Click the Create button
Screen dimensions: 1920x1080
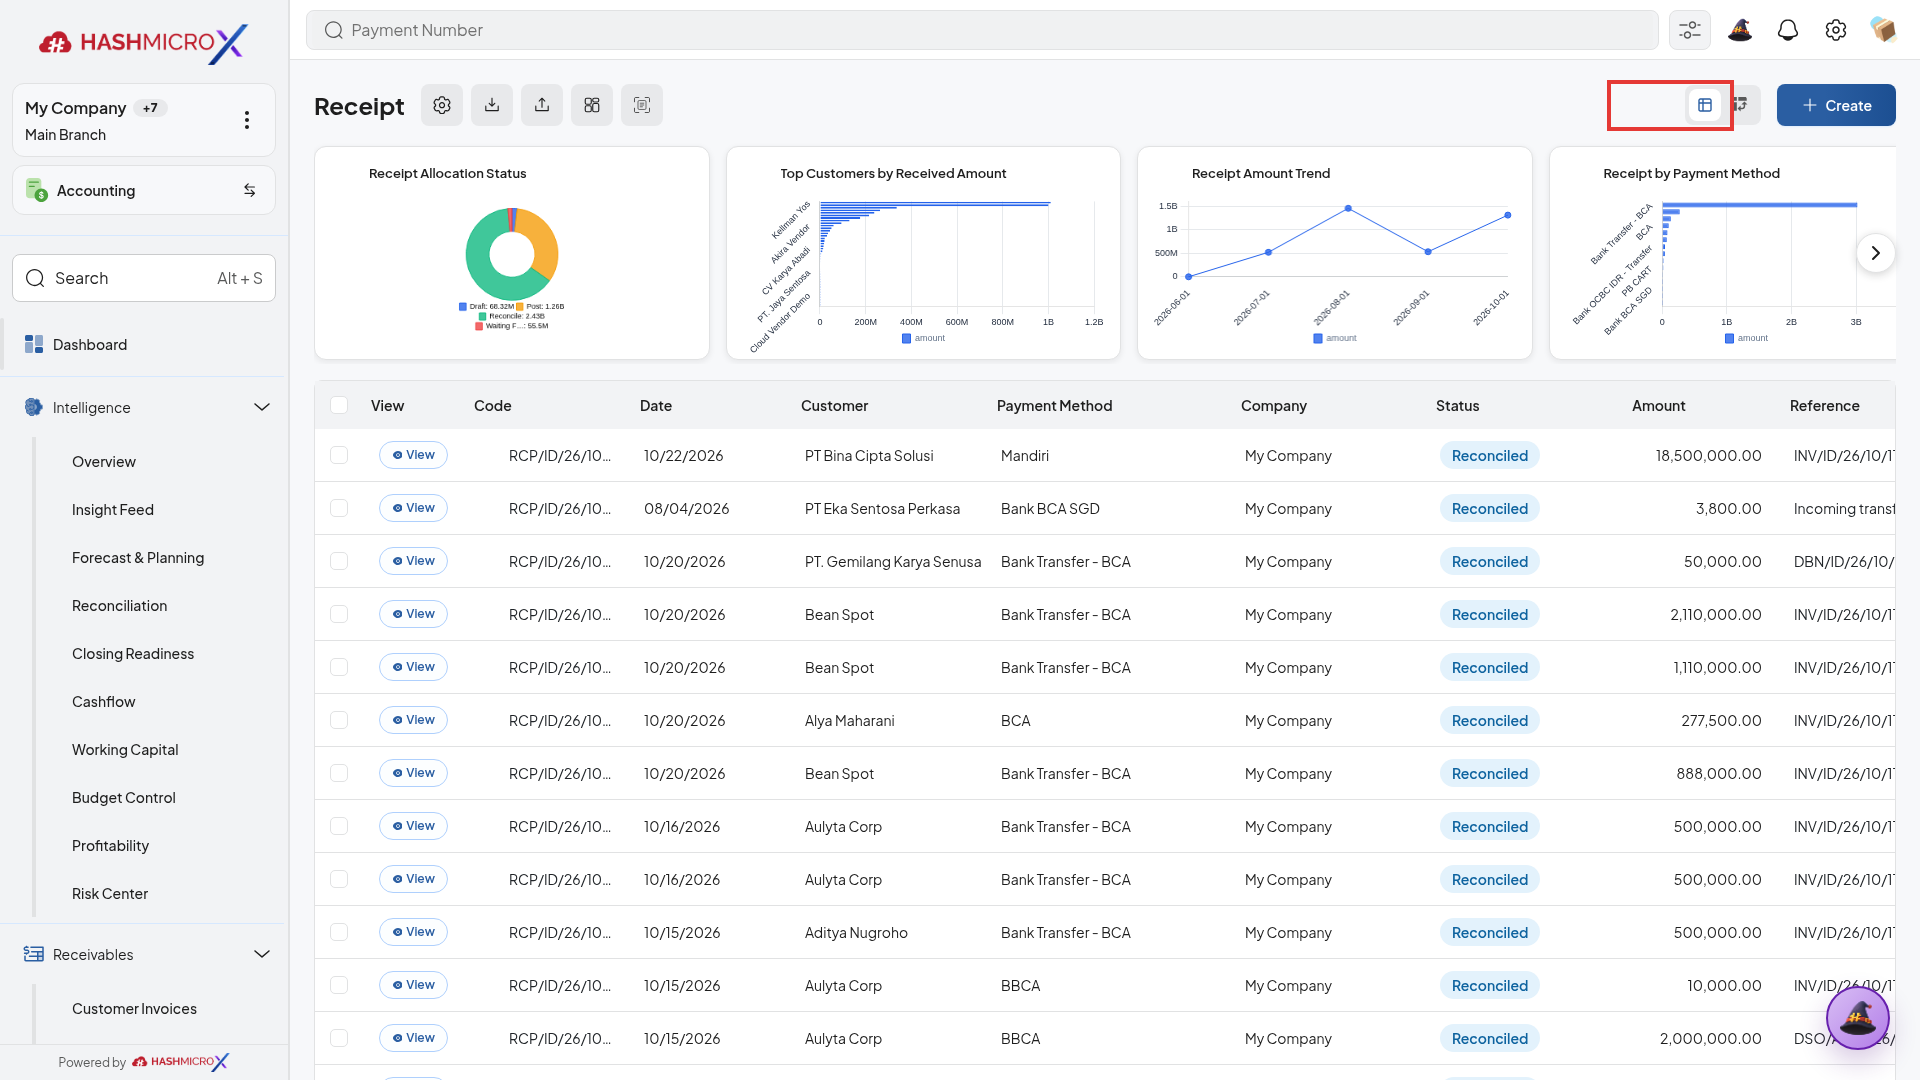click(1836, 105)
